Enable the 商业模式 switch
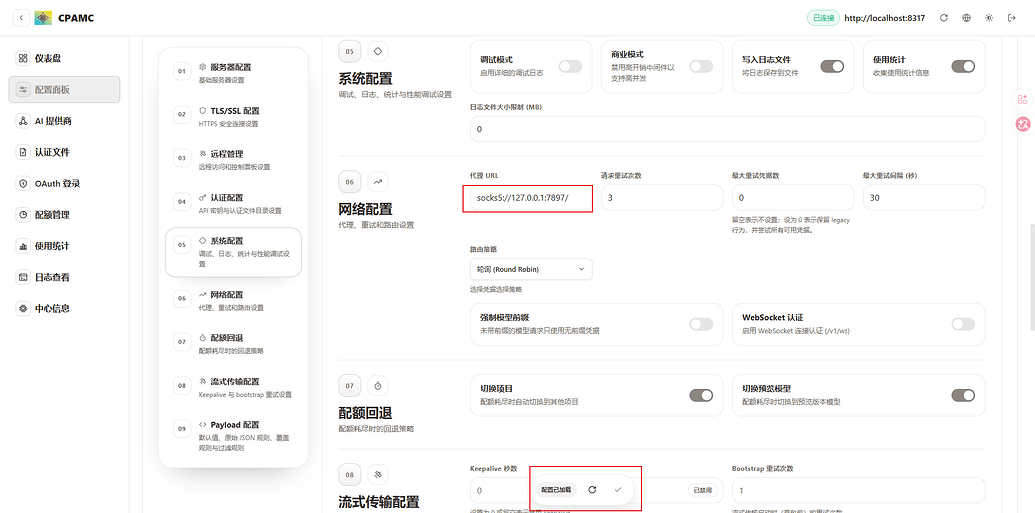This screenshot has height=513, width=1035. (x=701, y=66)
